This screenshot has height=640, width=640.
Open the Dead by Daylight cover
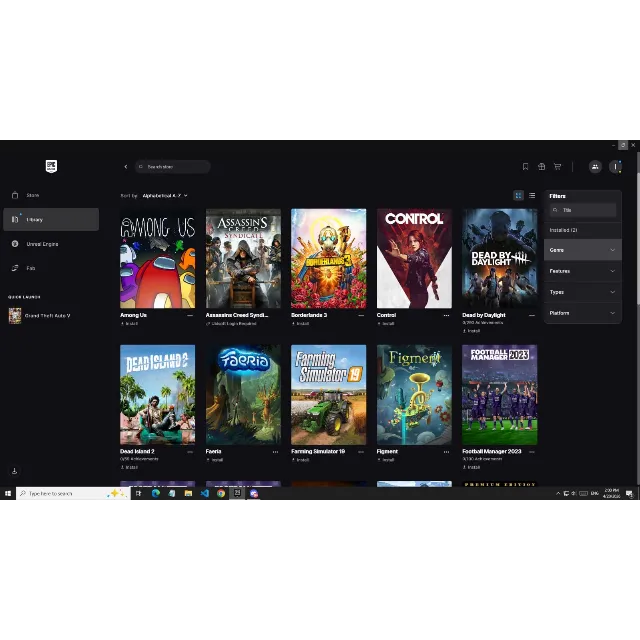tap(500, 258)
